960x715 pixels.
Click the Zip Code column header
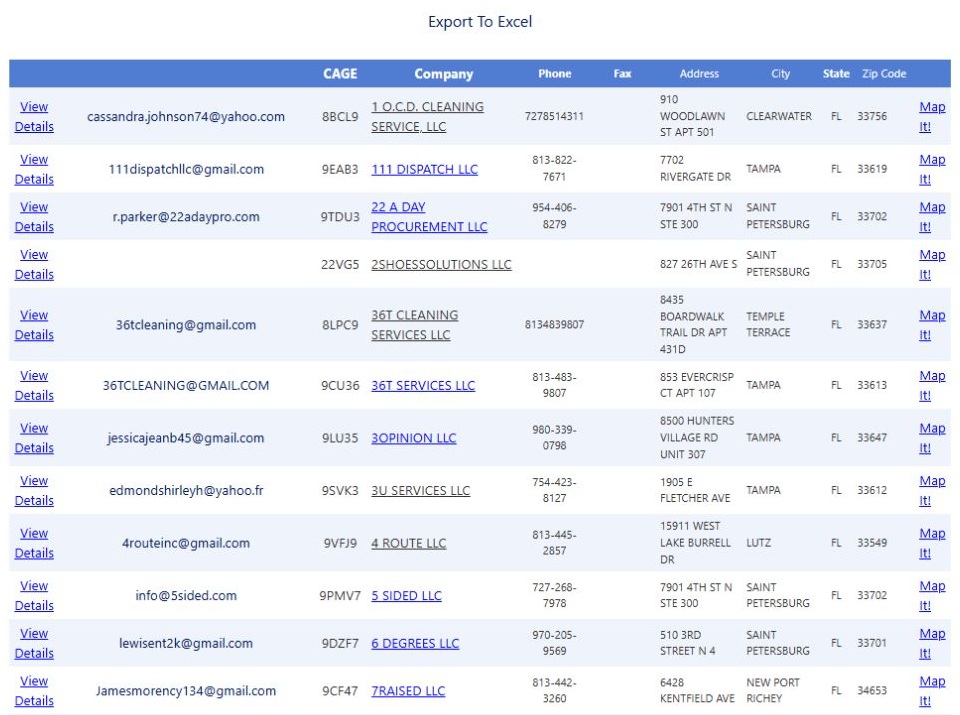coord(884,73)
